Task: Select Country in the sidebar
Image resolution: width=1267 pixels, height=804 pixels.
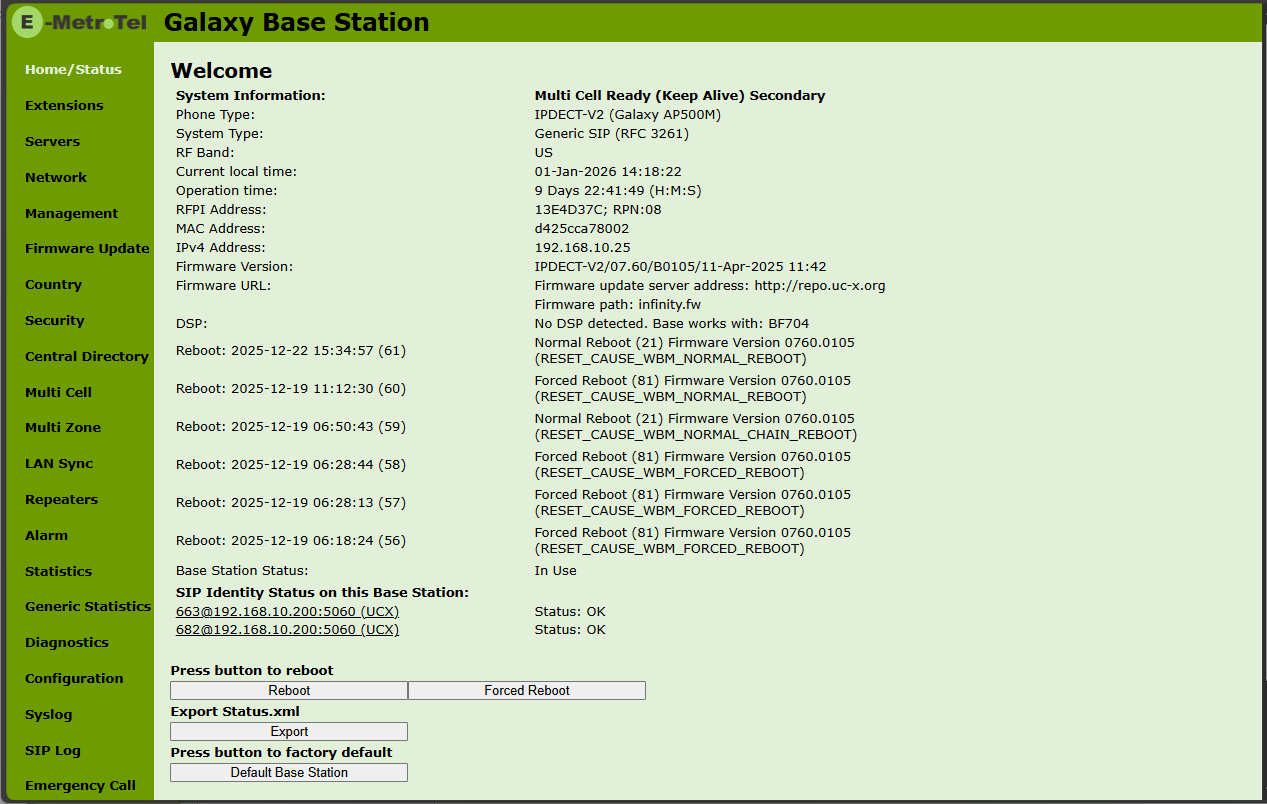Action: 53,285
